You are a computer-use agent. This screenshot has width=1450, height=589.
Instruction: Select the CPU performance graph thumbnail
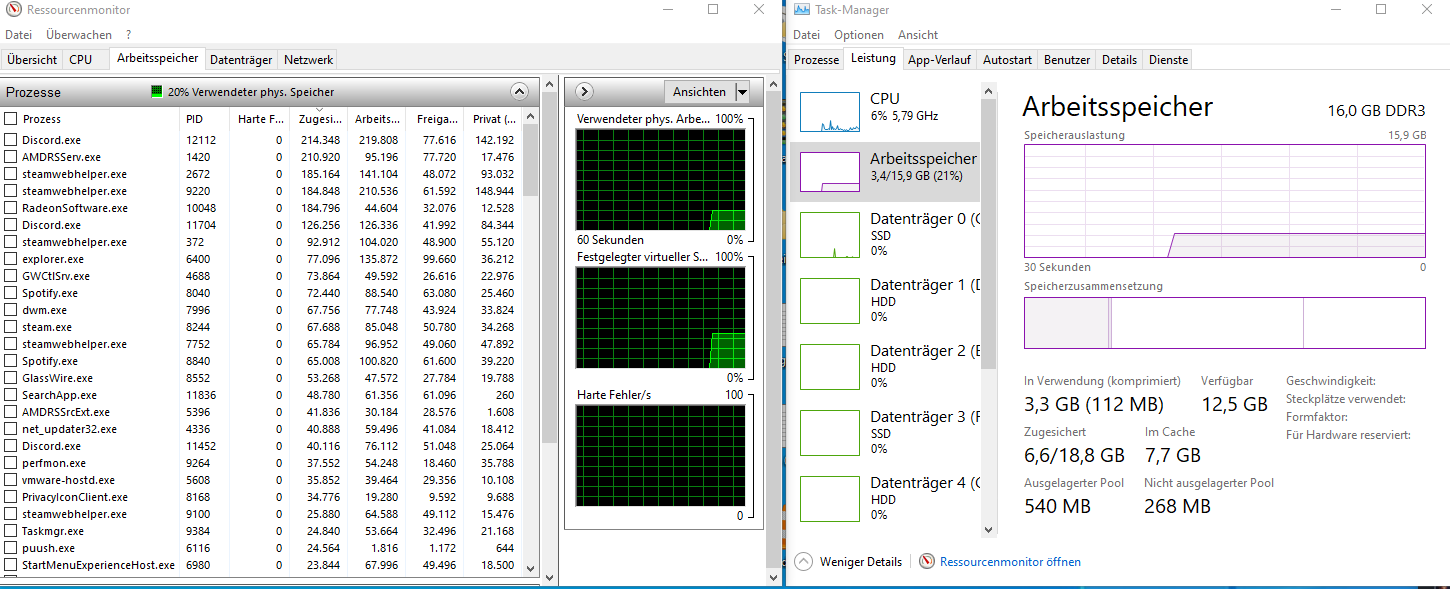pyautogui.click(x=830, y=112)
